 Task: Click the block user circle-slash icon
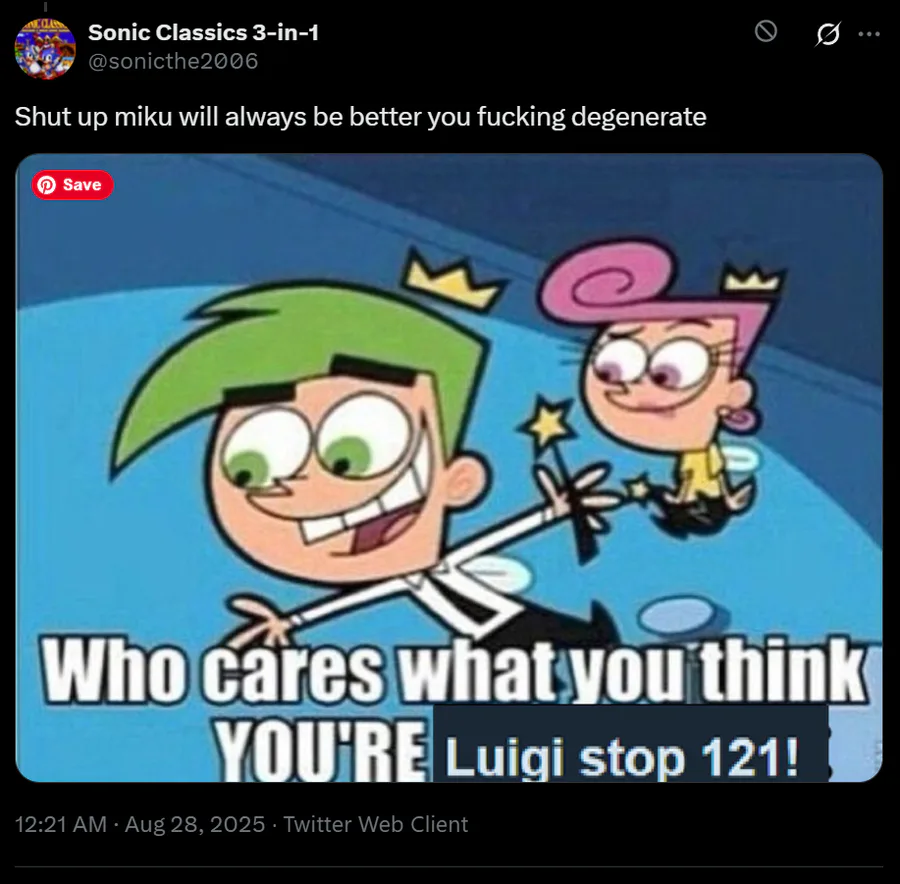coord(766,32)
